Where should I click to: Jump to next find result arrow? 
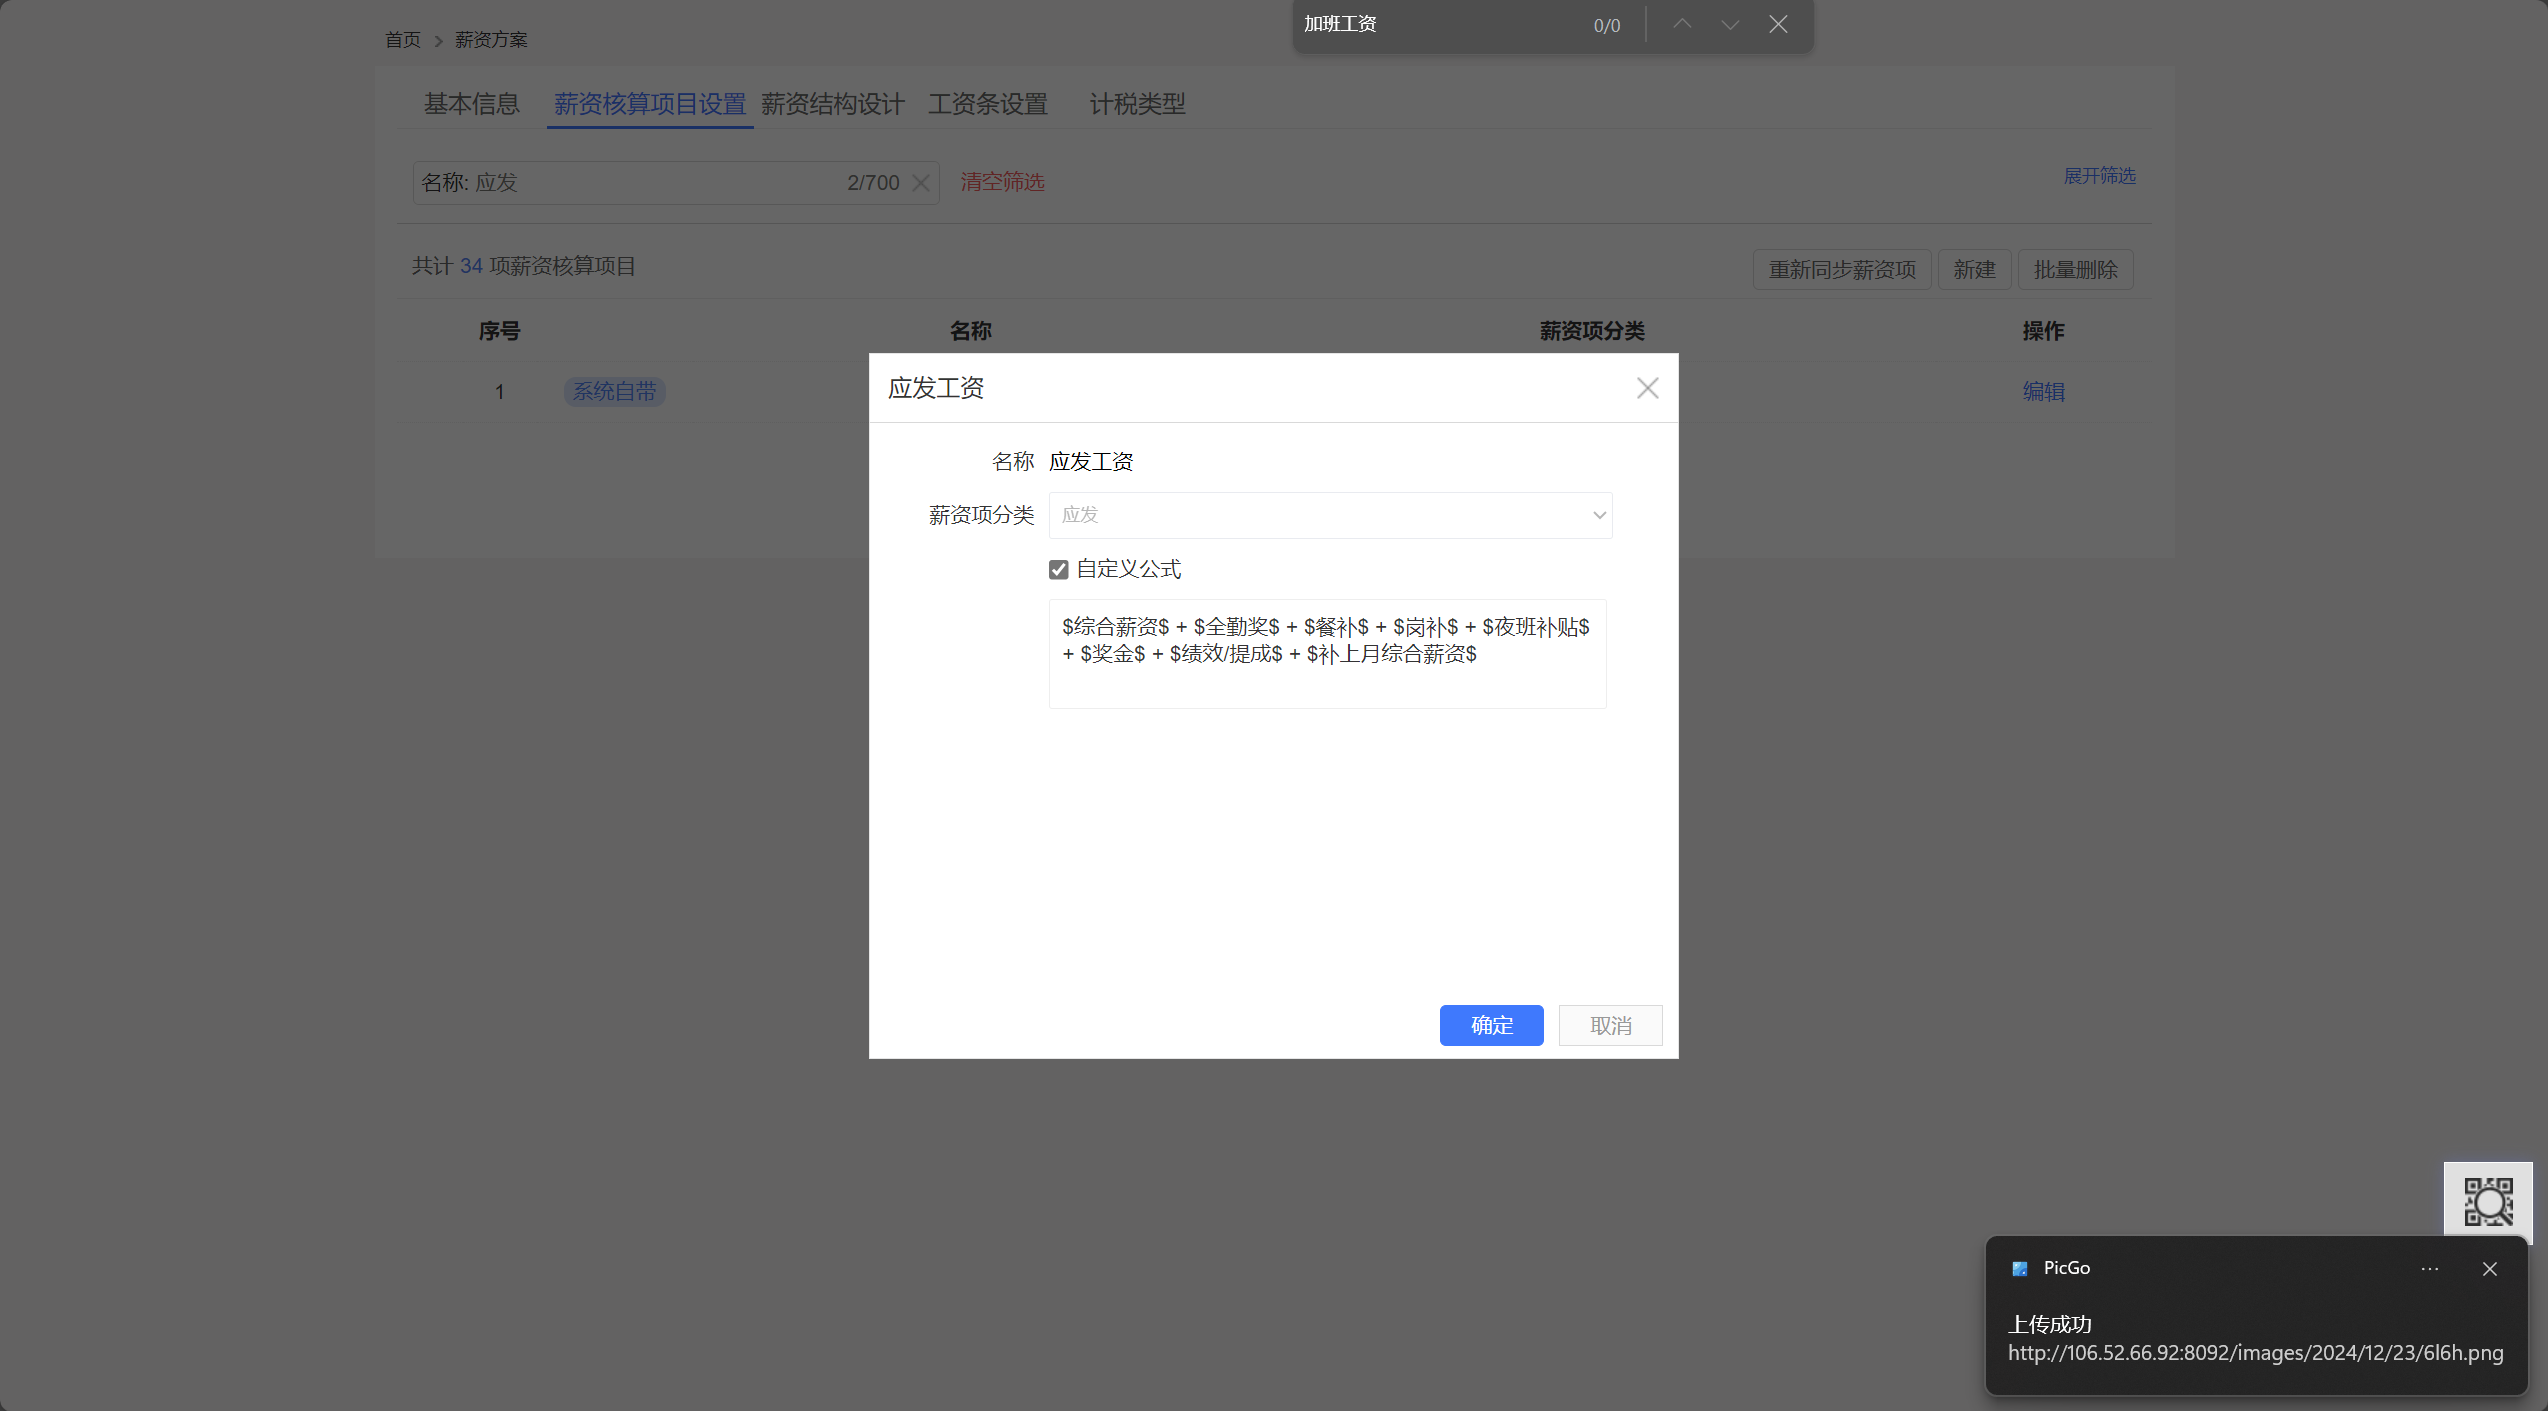(x=1730, y=24)
